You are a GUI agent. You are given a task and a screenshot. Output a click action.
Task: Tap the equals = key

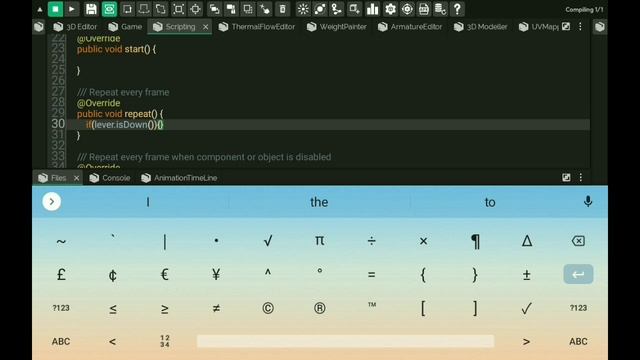tap(371, 275)
